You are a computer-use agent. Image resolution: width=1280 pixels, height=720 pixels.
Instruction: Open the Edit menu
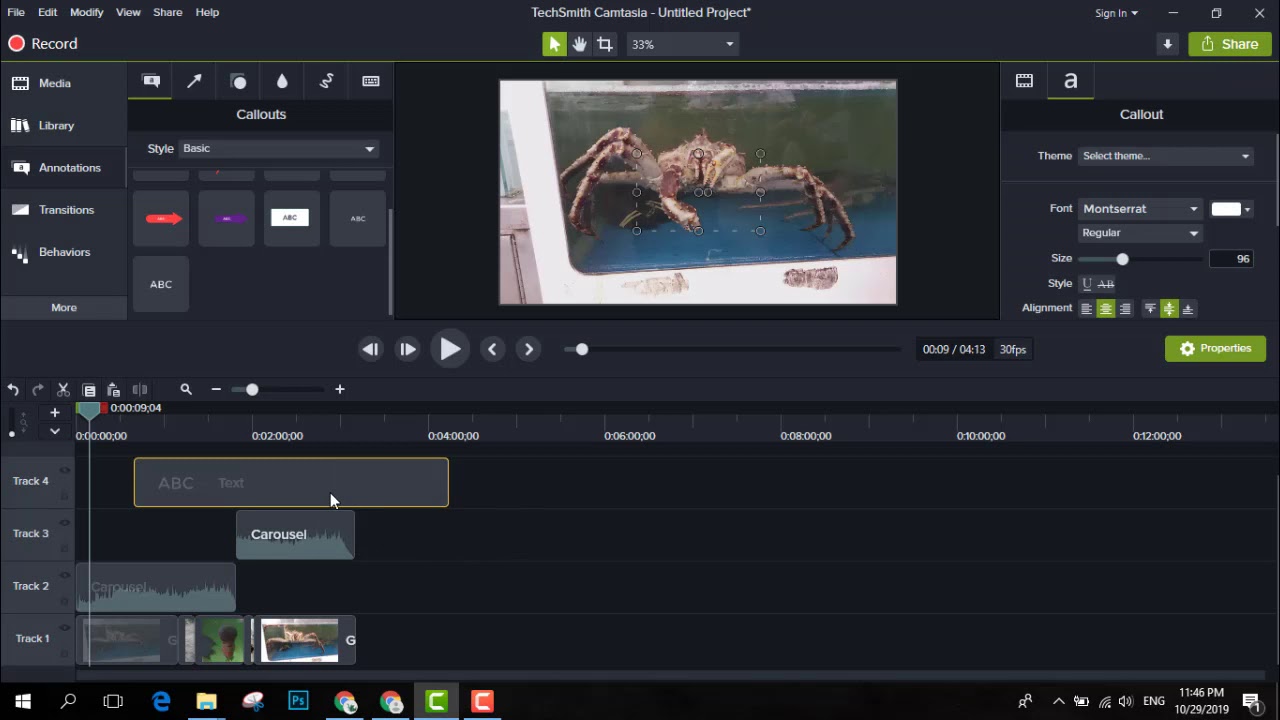click(48, 12)
